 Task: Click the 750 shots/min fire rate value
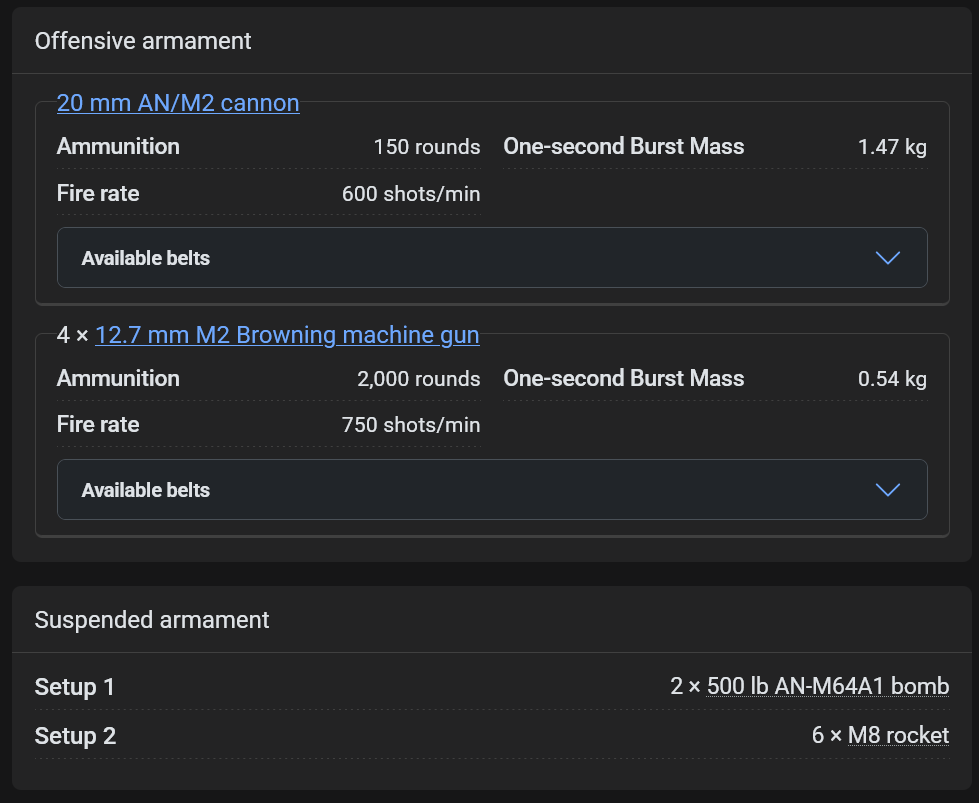[x=411, y=425]
